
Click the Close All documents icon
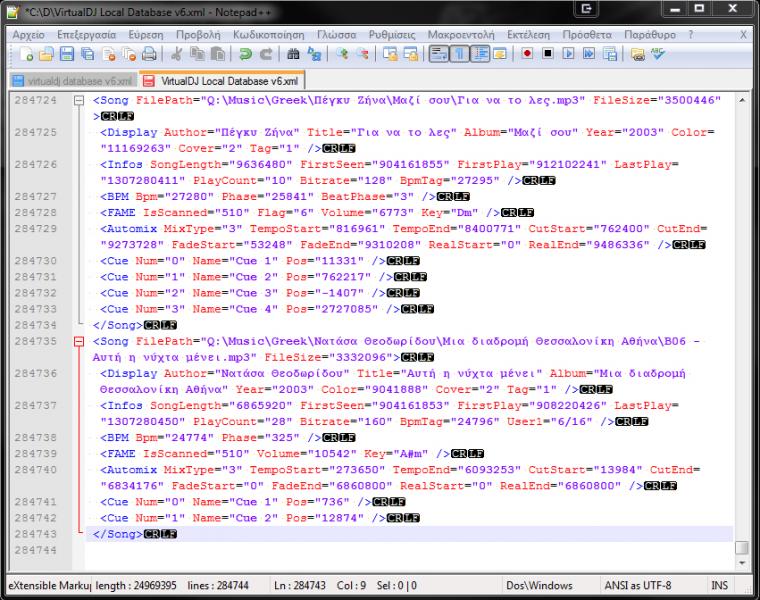pos(129,54)
